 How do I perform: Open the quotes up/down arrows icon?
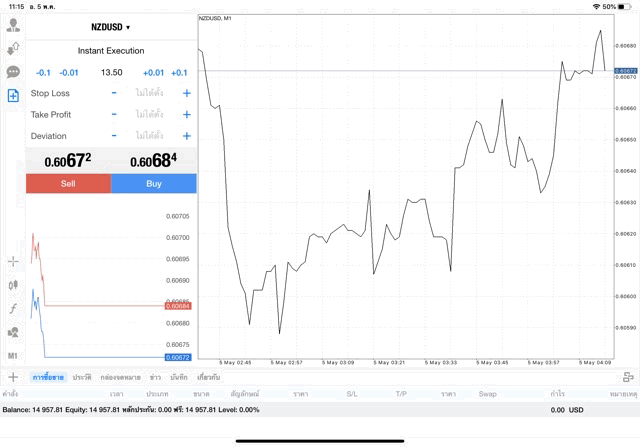point(13,48)
